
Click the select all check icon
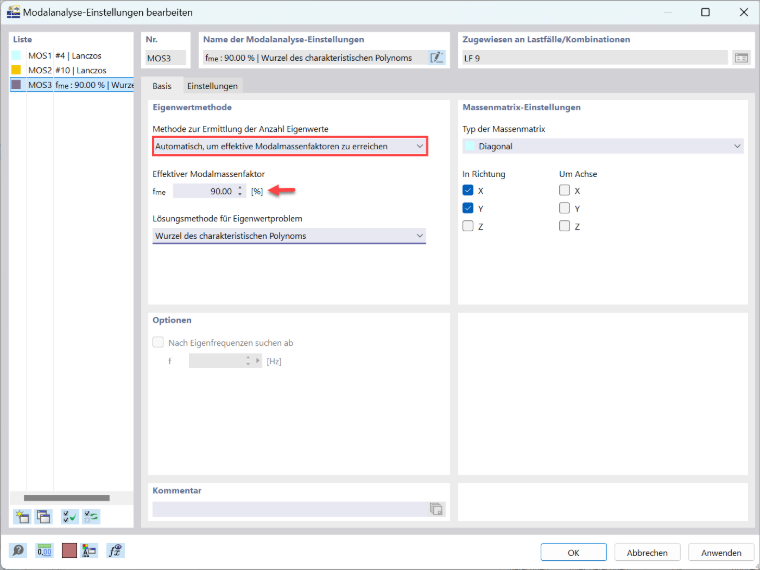coord(69,517)
